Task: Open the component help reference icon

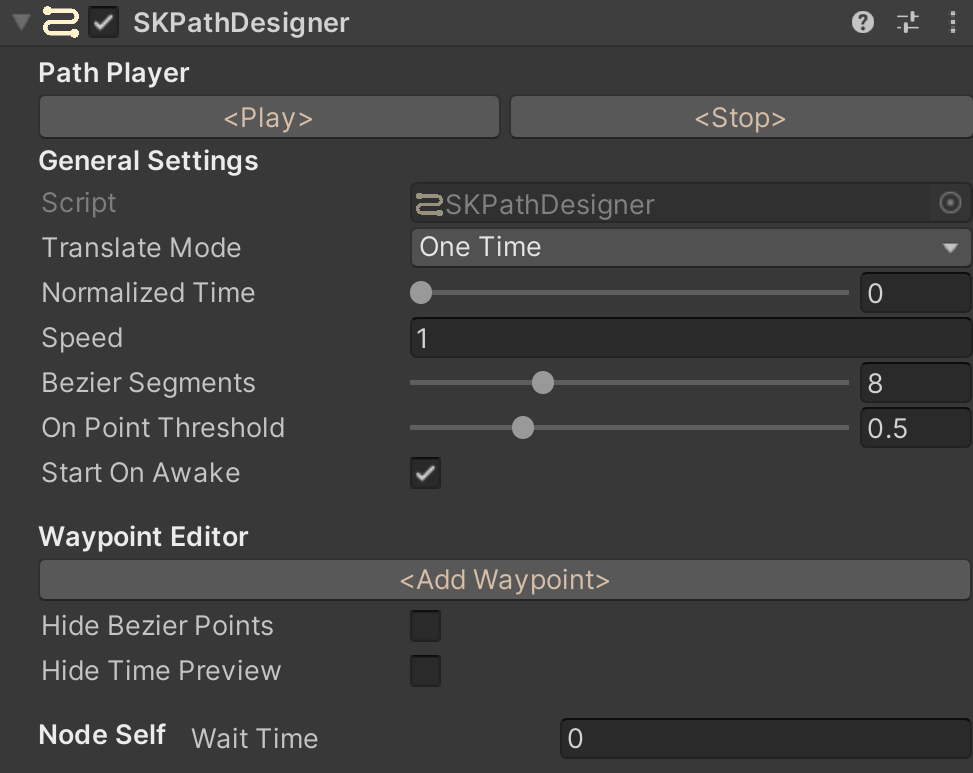Action: click(863, 22)
